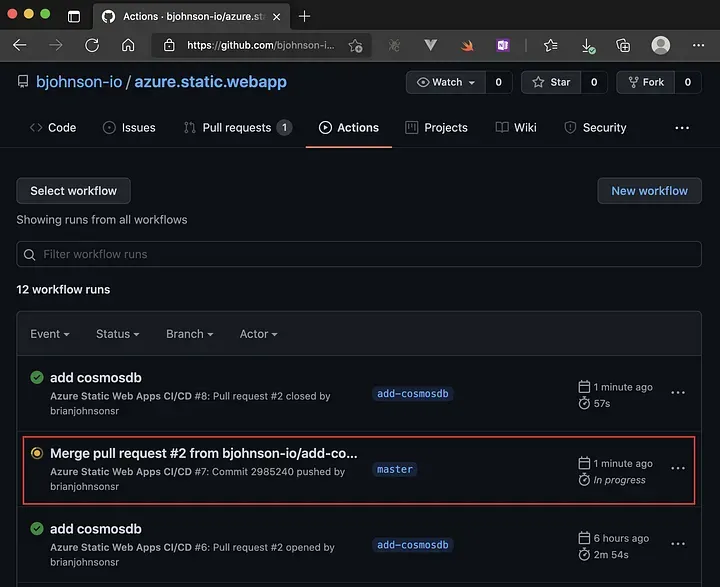Viewport: 720px width, 587px height.
Task: Click in-progress status icon of run #7
Action: tap(37, 453)
